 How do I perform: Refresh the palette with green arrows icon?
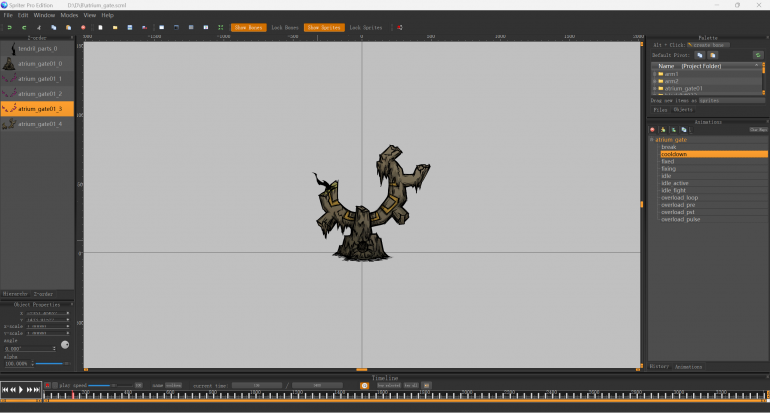758,55
